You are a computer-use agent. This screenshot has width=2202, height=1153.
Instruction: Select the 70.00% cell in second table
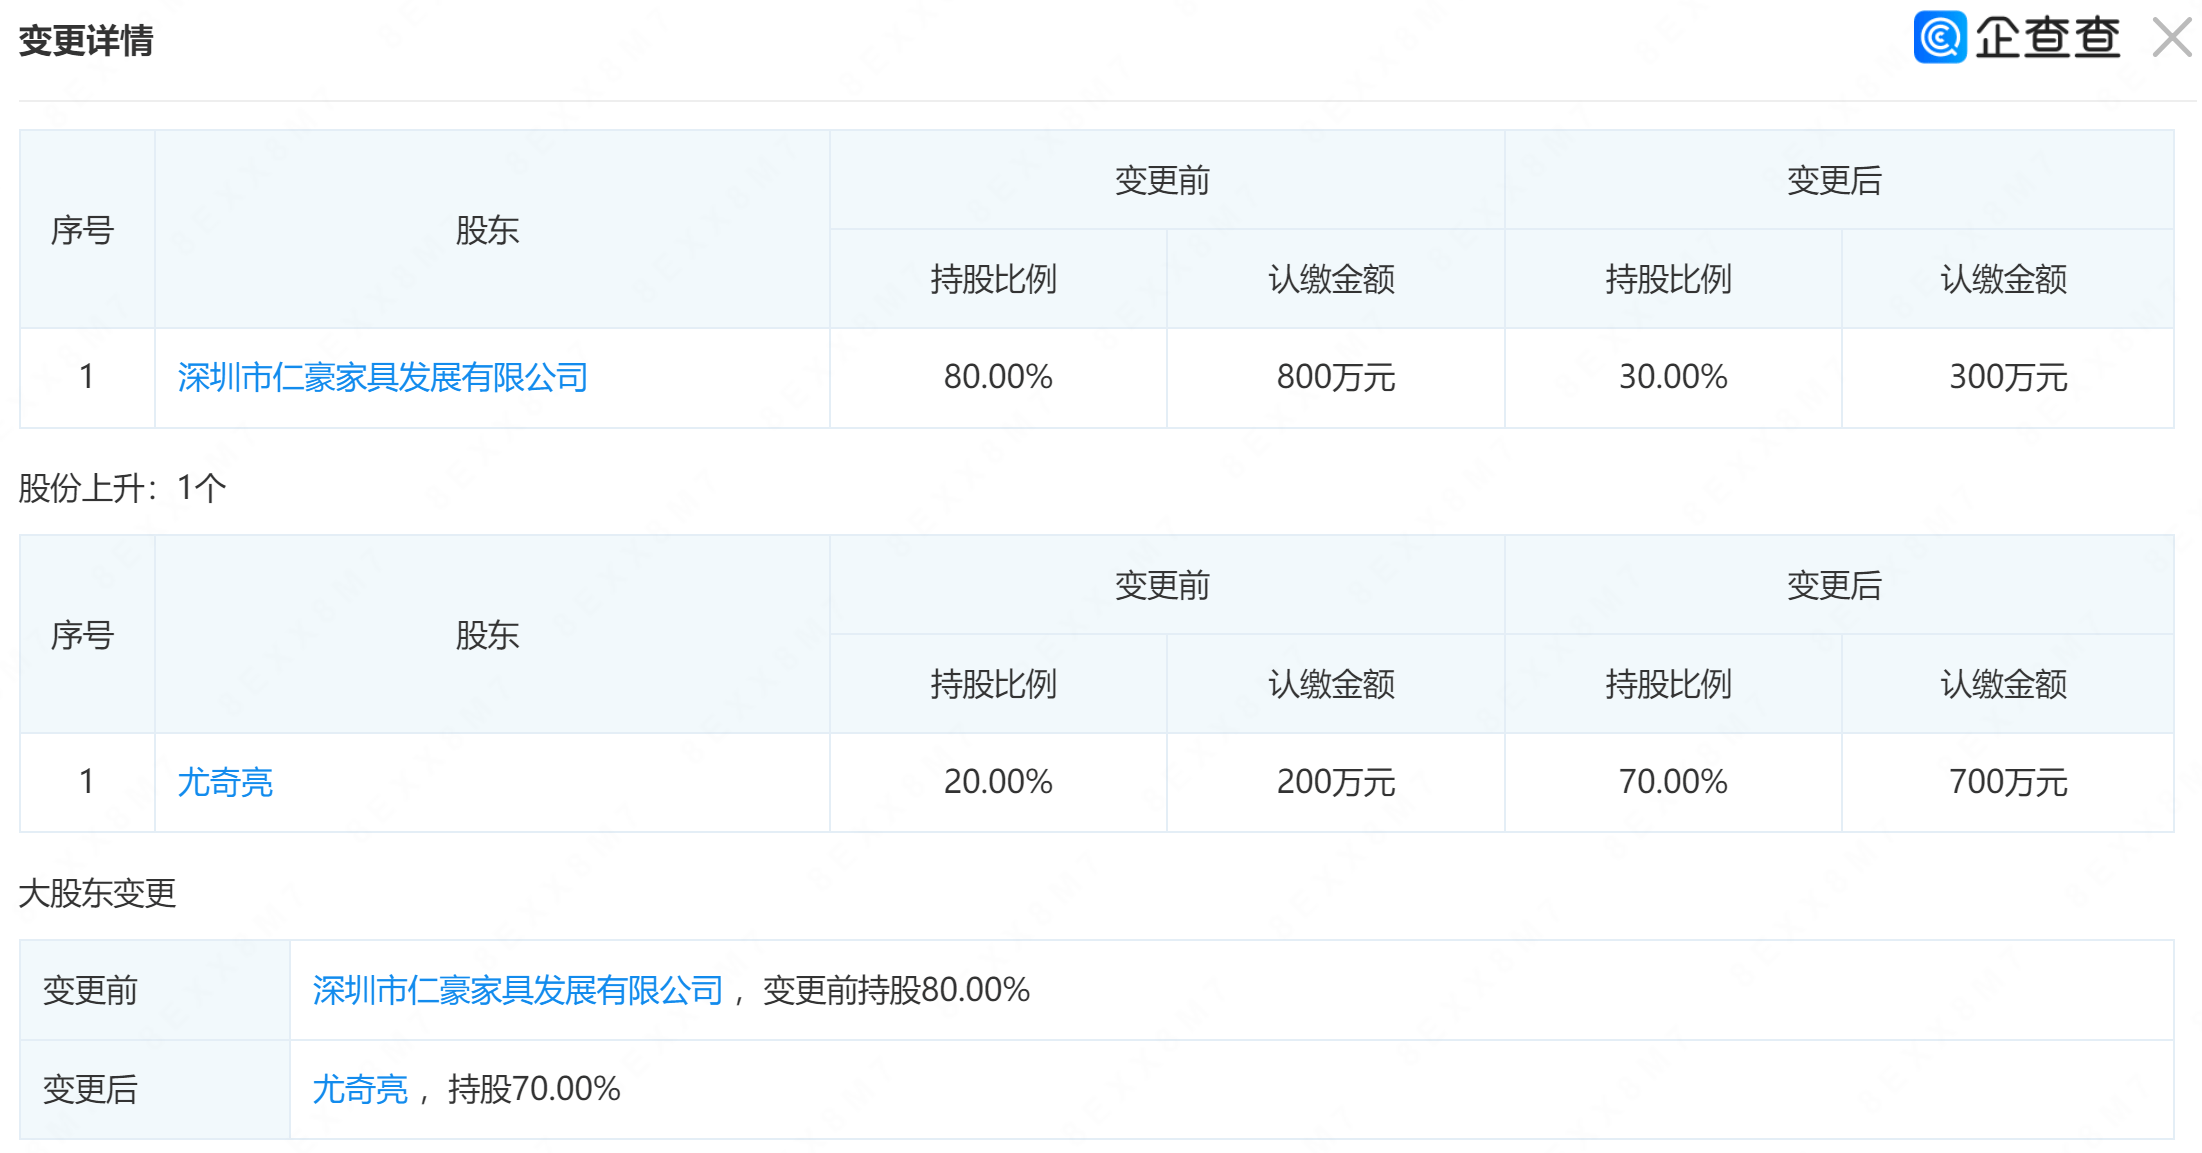click(1673, 782)
